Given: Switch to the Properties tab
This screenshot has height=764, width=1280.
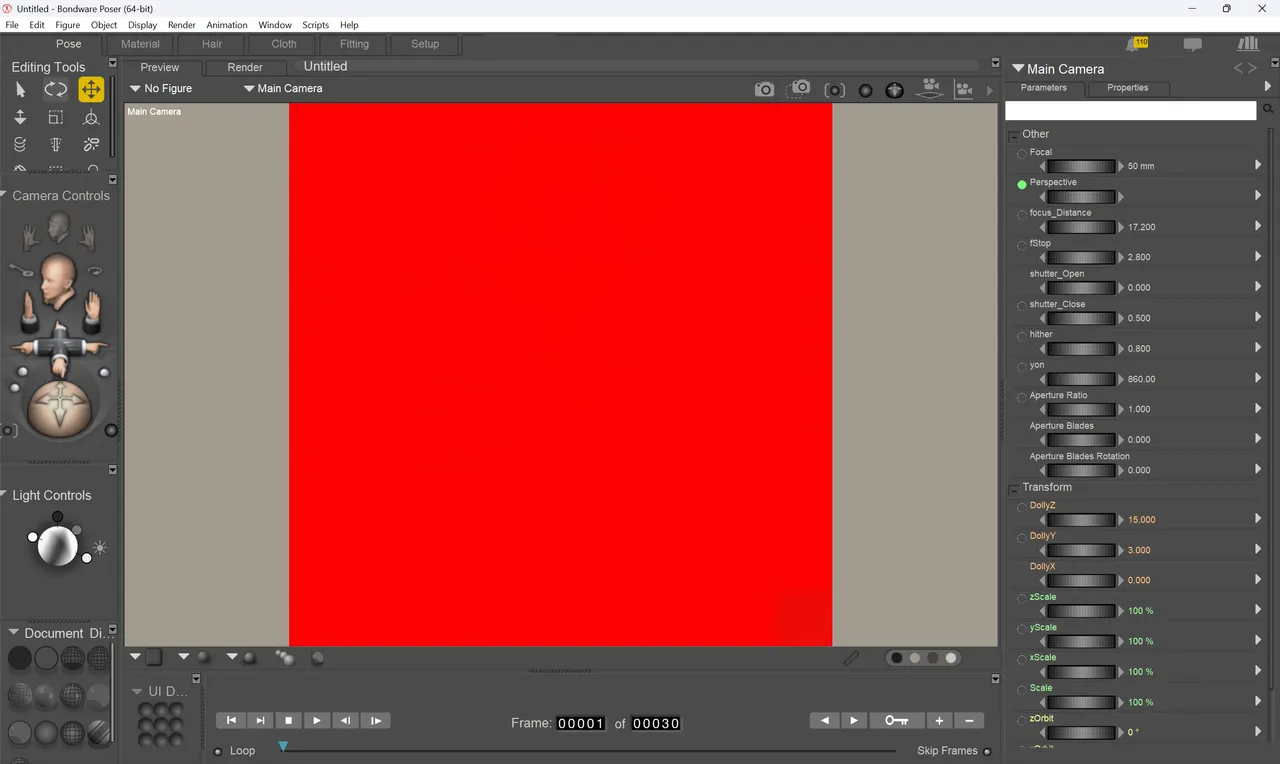Looking at the screenshot, I should click(1128, 88).
